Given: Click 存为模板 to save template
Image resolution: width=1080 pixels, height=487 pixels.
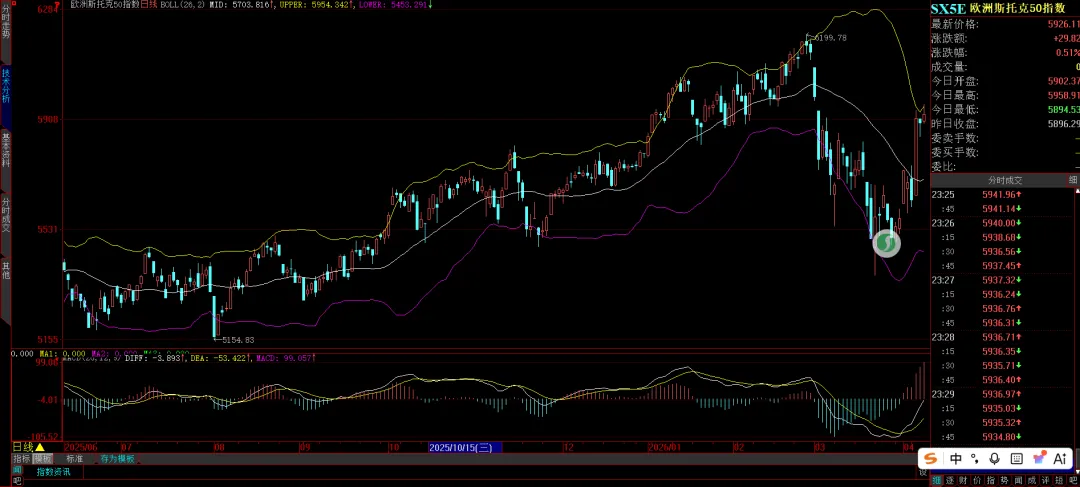Looking at the screenshot, I should pyautogui.click(x=117, y=459).
